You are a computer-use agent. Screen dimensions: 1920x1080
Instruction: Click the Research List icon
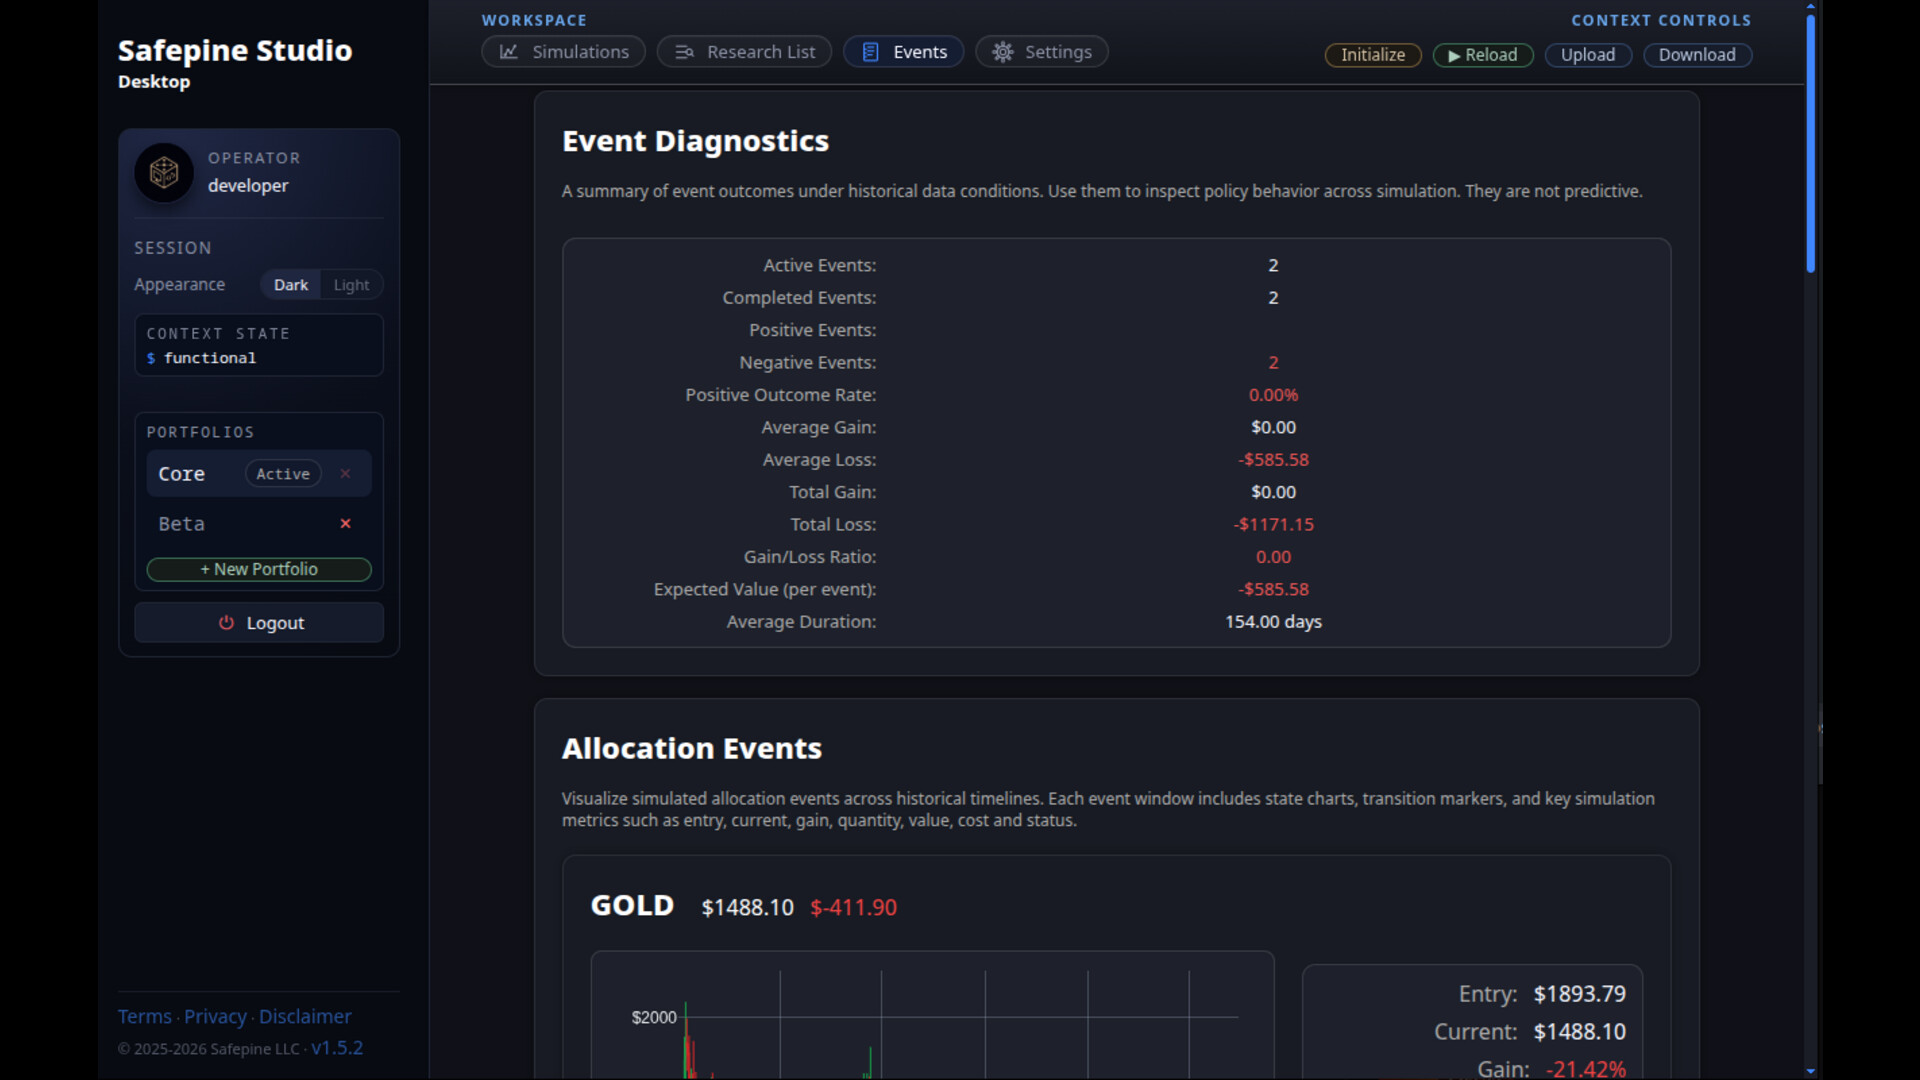coord(684,52)
